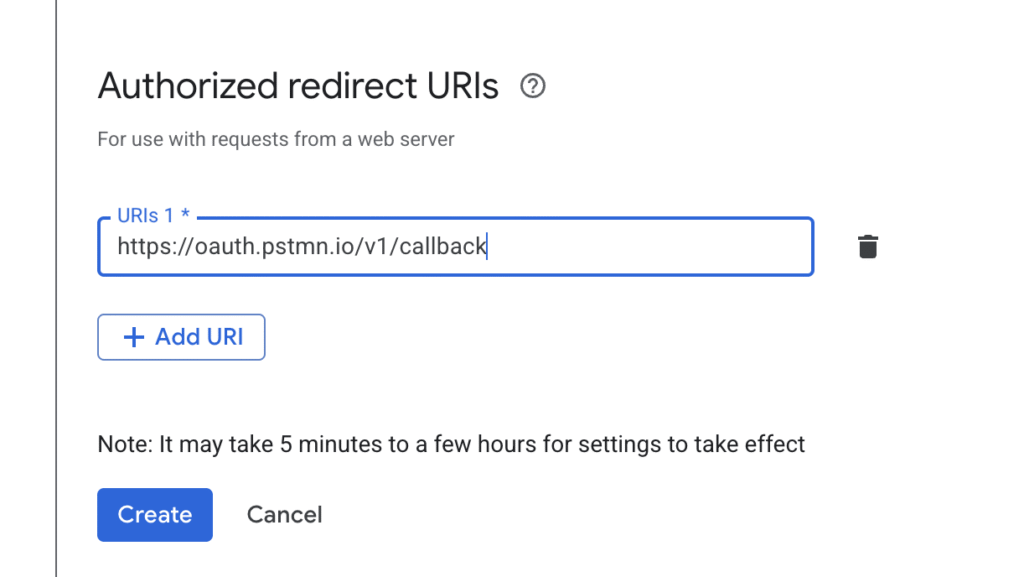Cancel the OAuth client creation
This screenshot has height=577, width=1024.
[284, 515]
